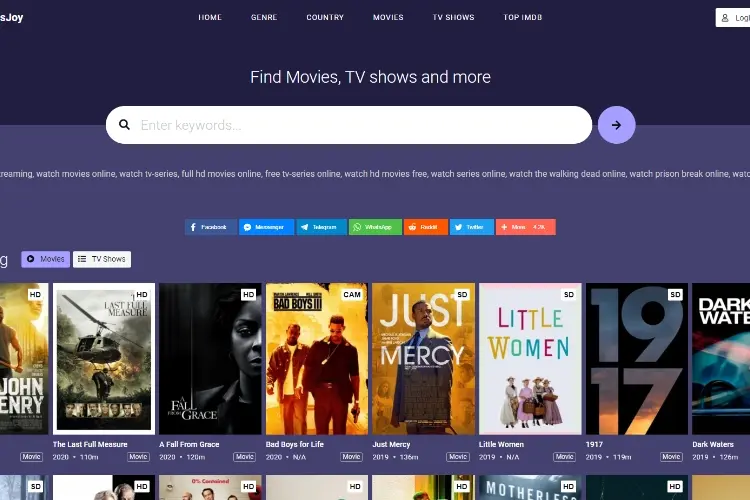Screen dimensions: 750x500
Task: Click the Movie tag under Bad Boys for Life
Action: pos(352,457)
